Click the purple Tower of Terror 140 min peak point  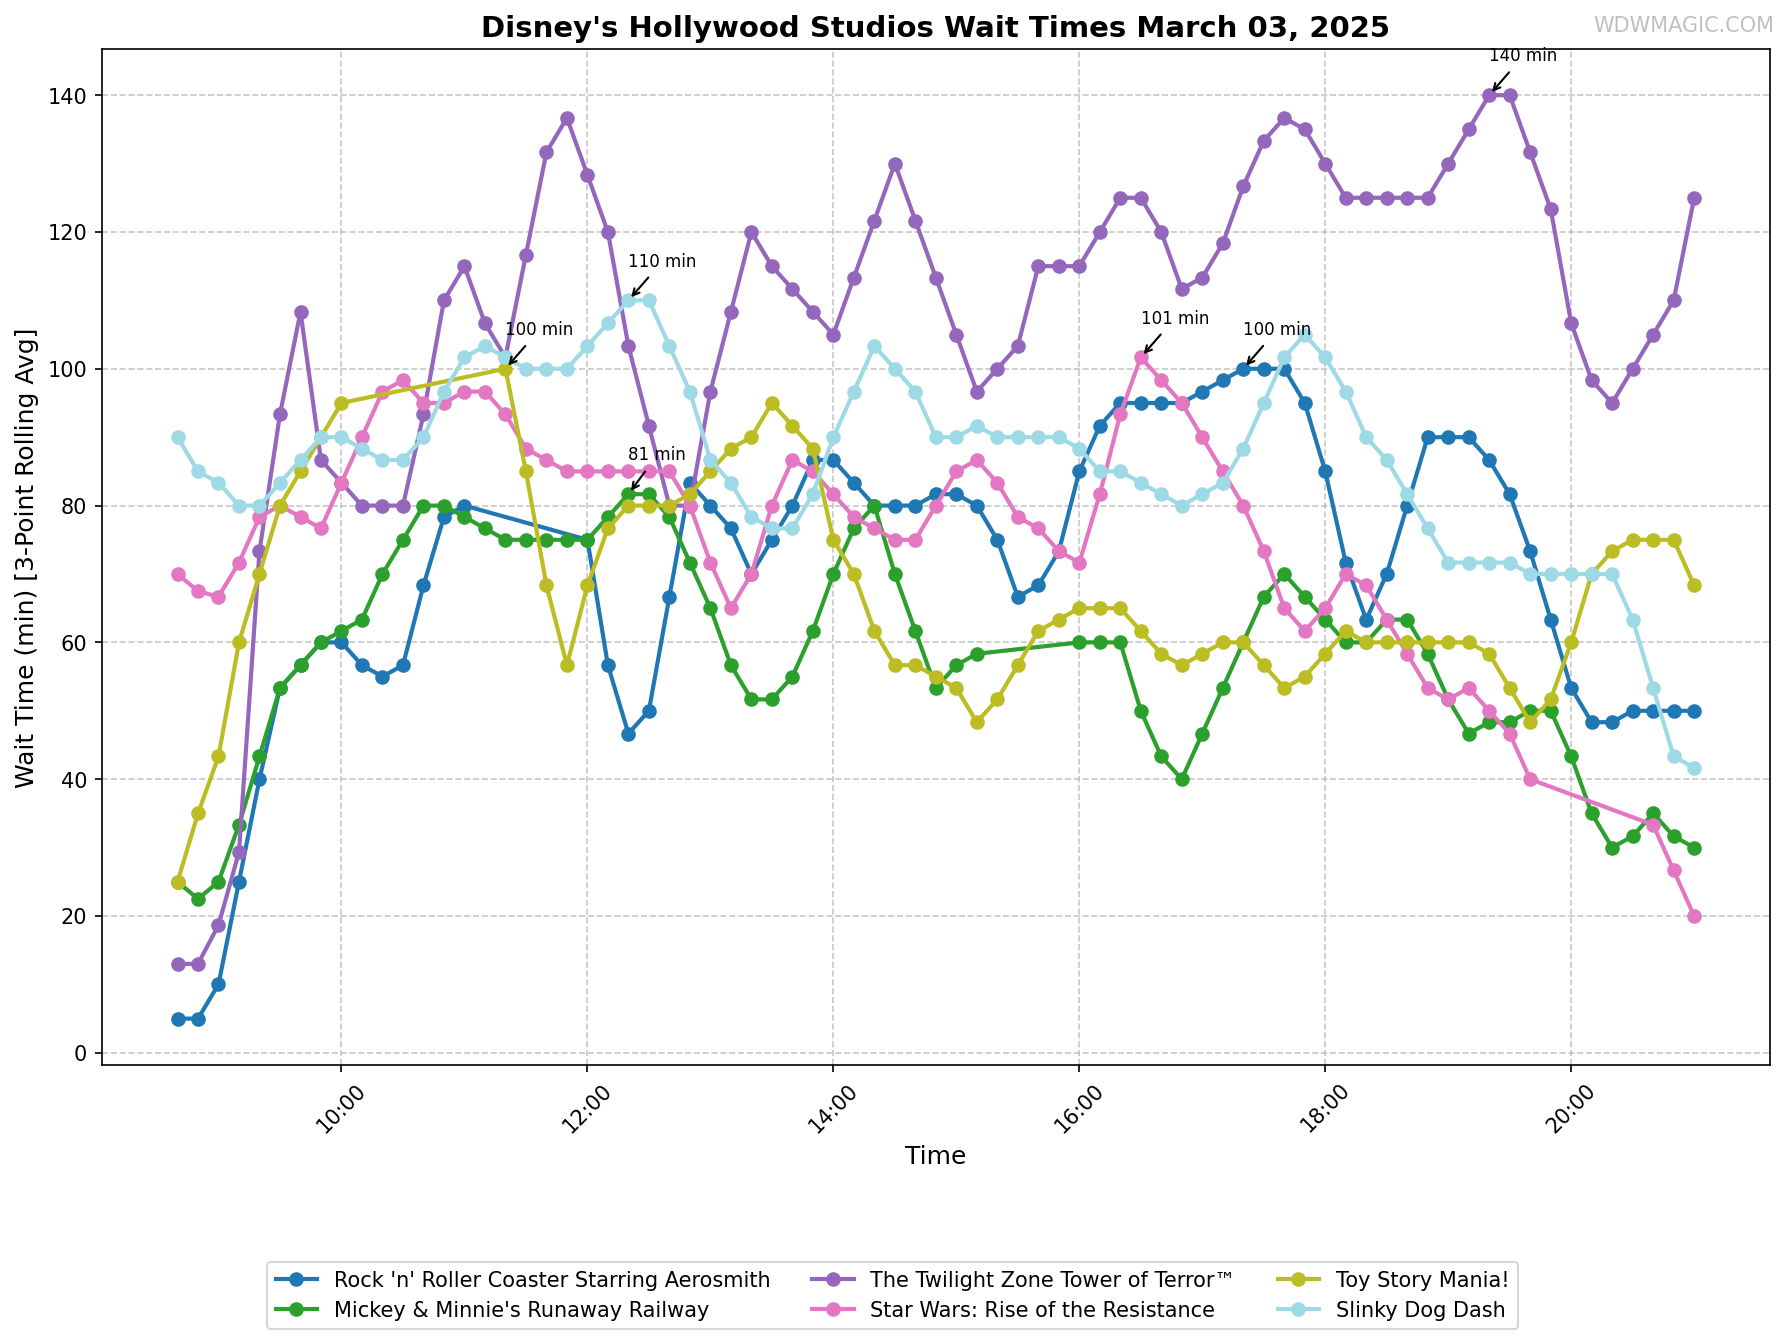click(x=1489, y=95)
